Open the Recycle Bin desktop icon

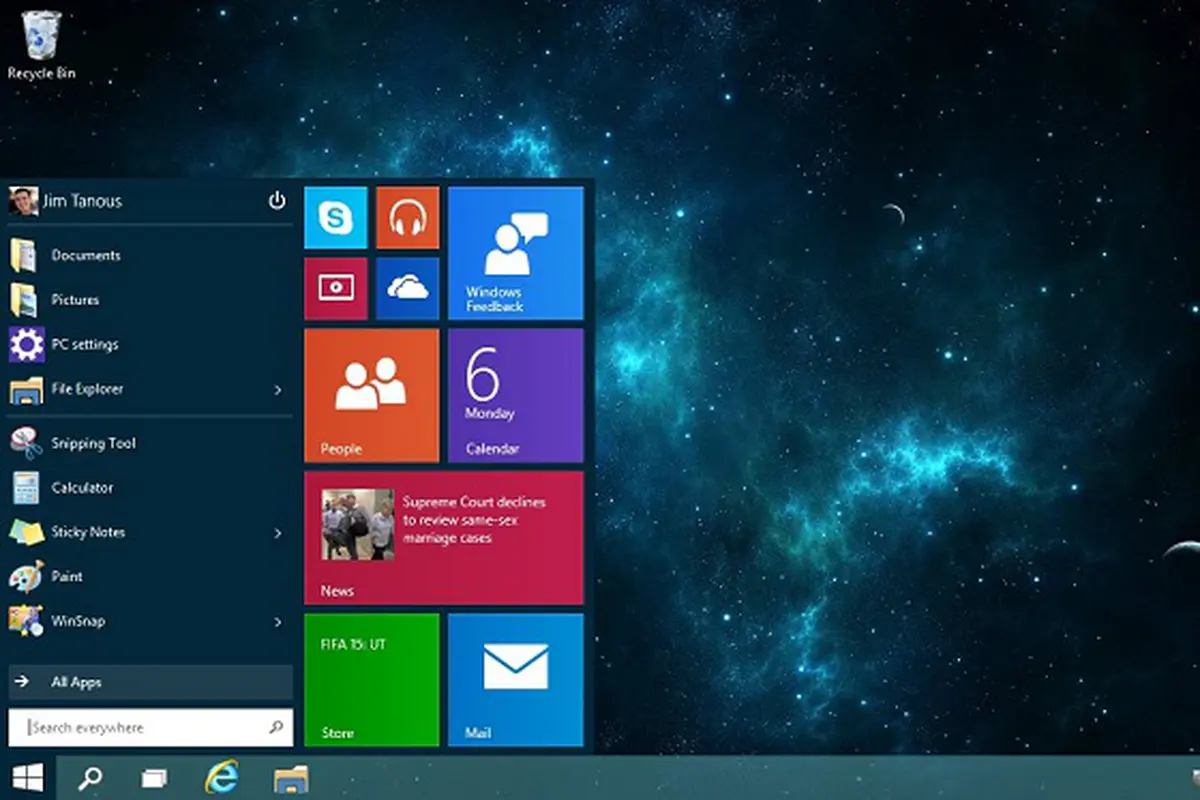(x=41, y=44)
